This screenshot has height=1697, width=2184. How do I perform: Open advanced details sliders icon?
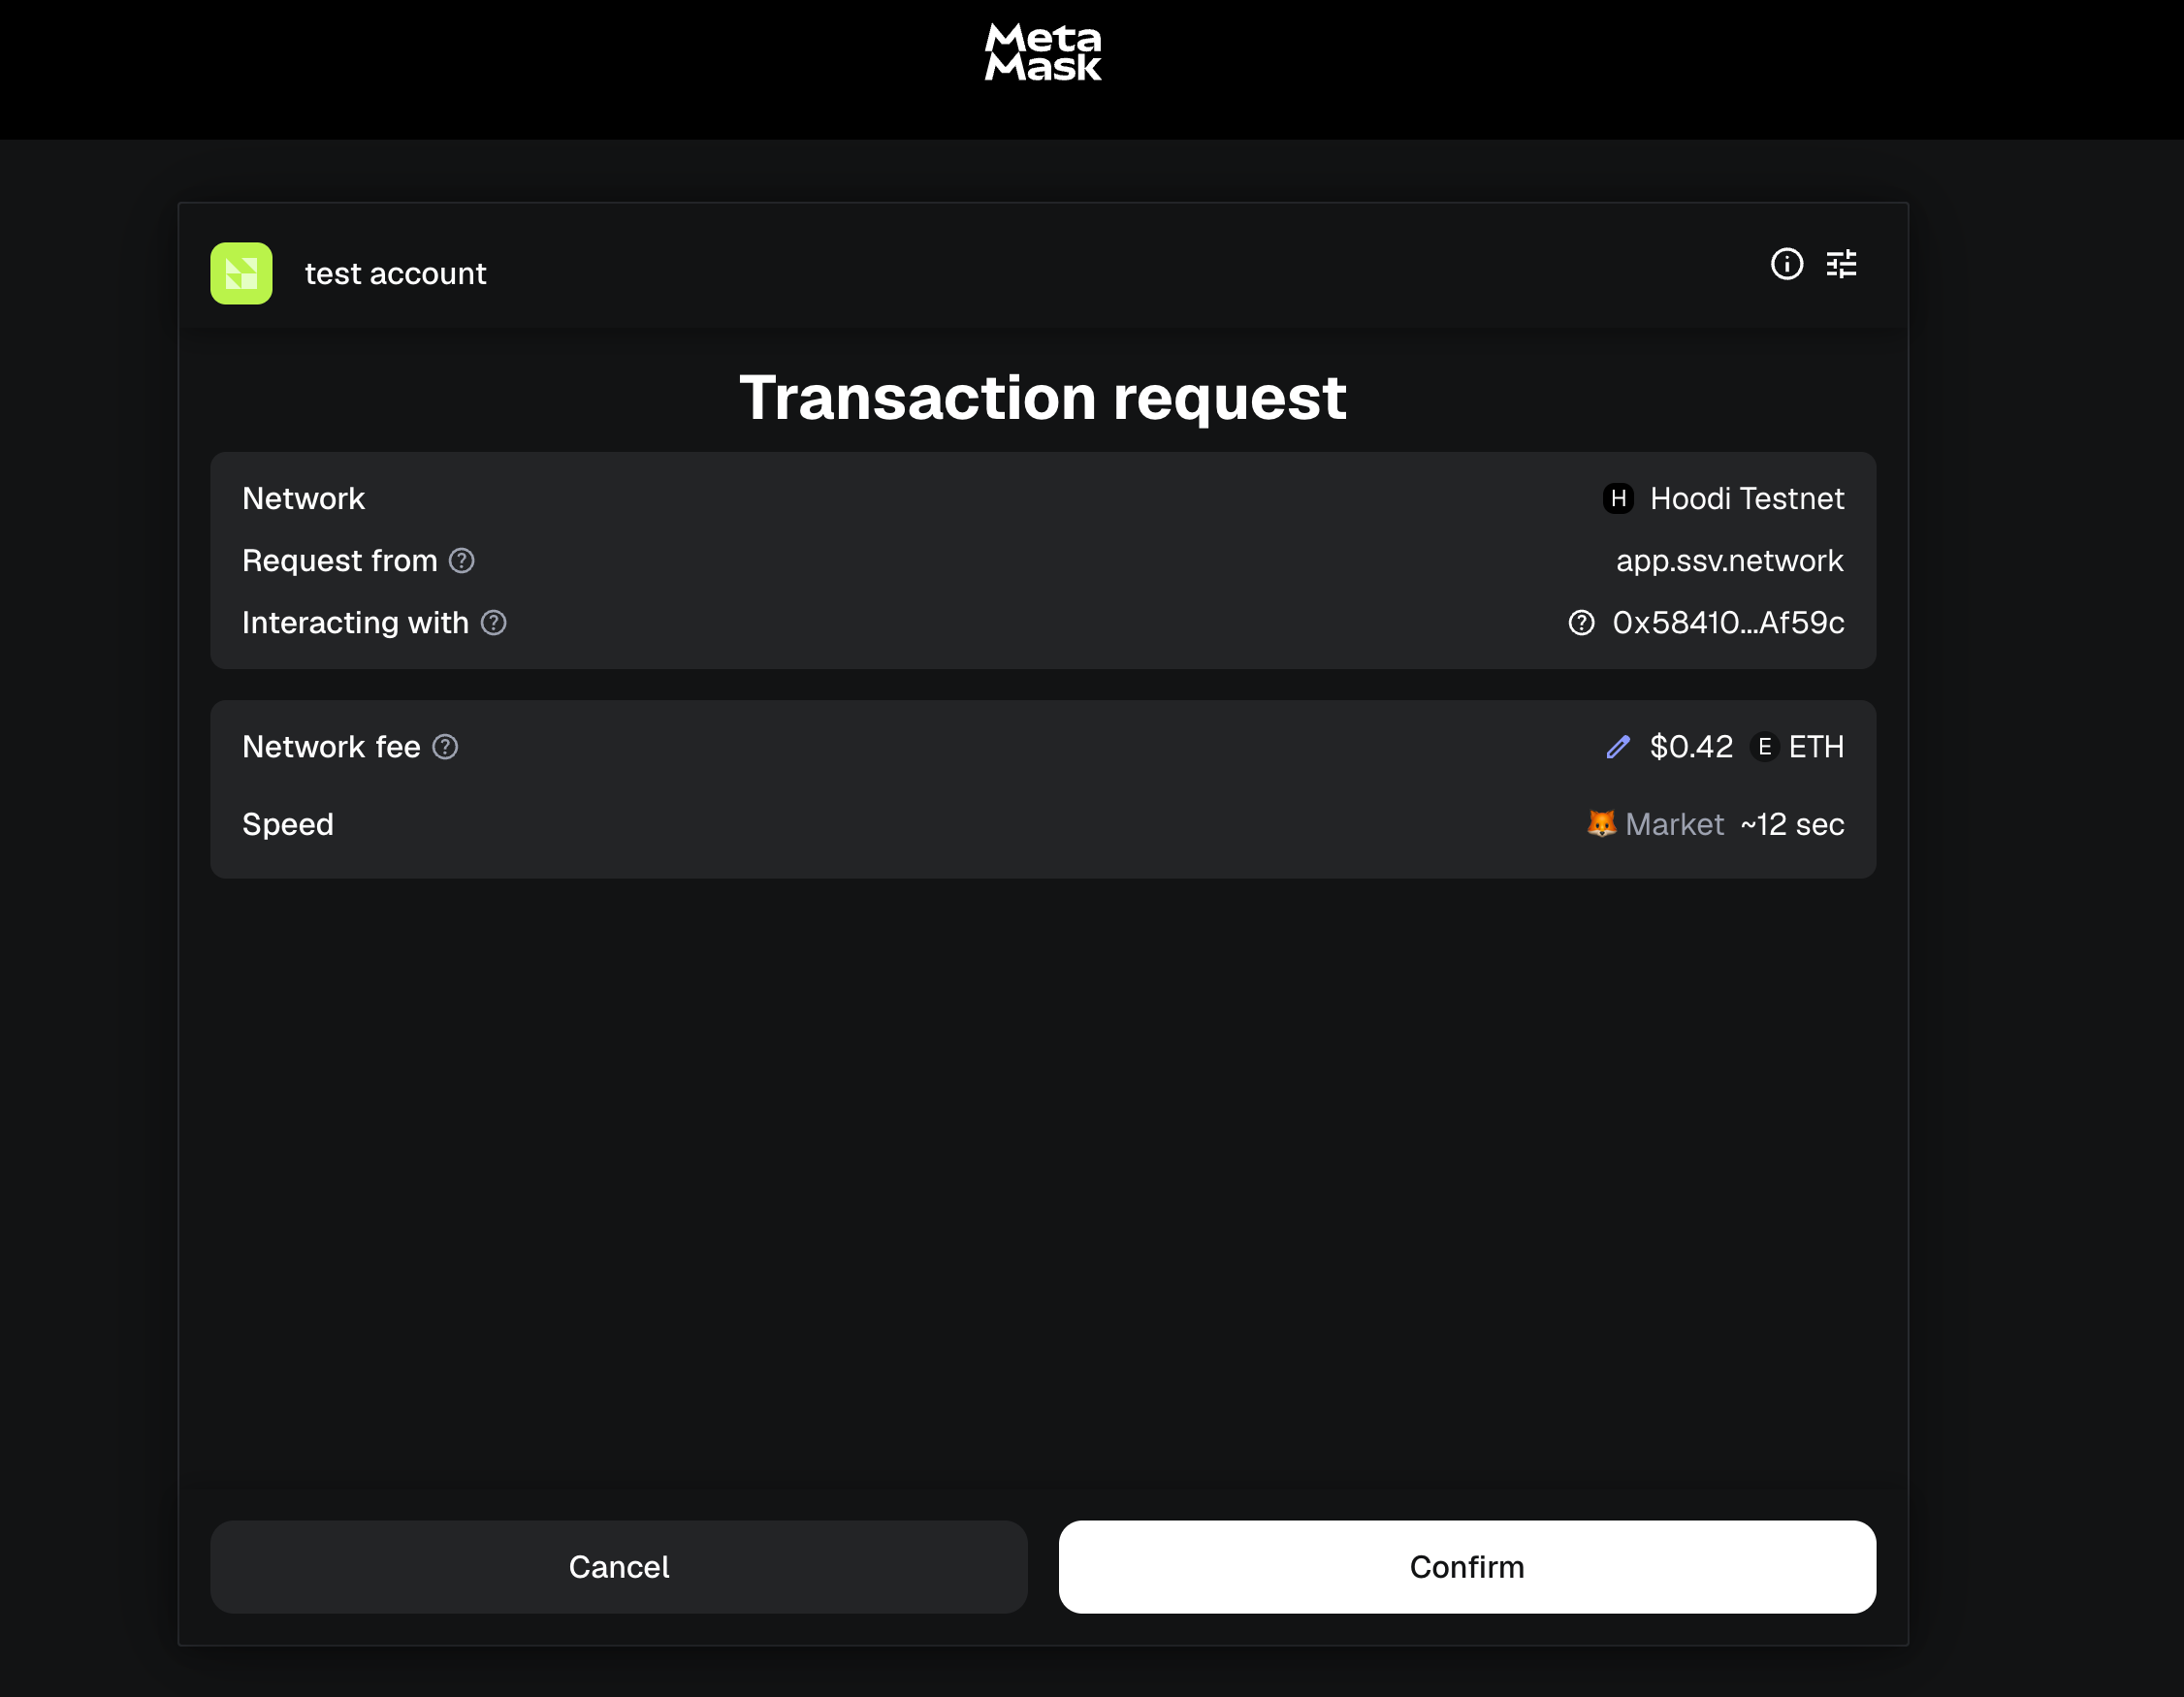1841,264
